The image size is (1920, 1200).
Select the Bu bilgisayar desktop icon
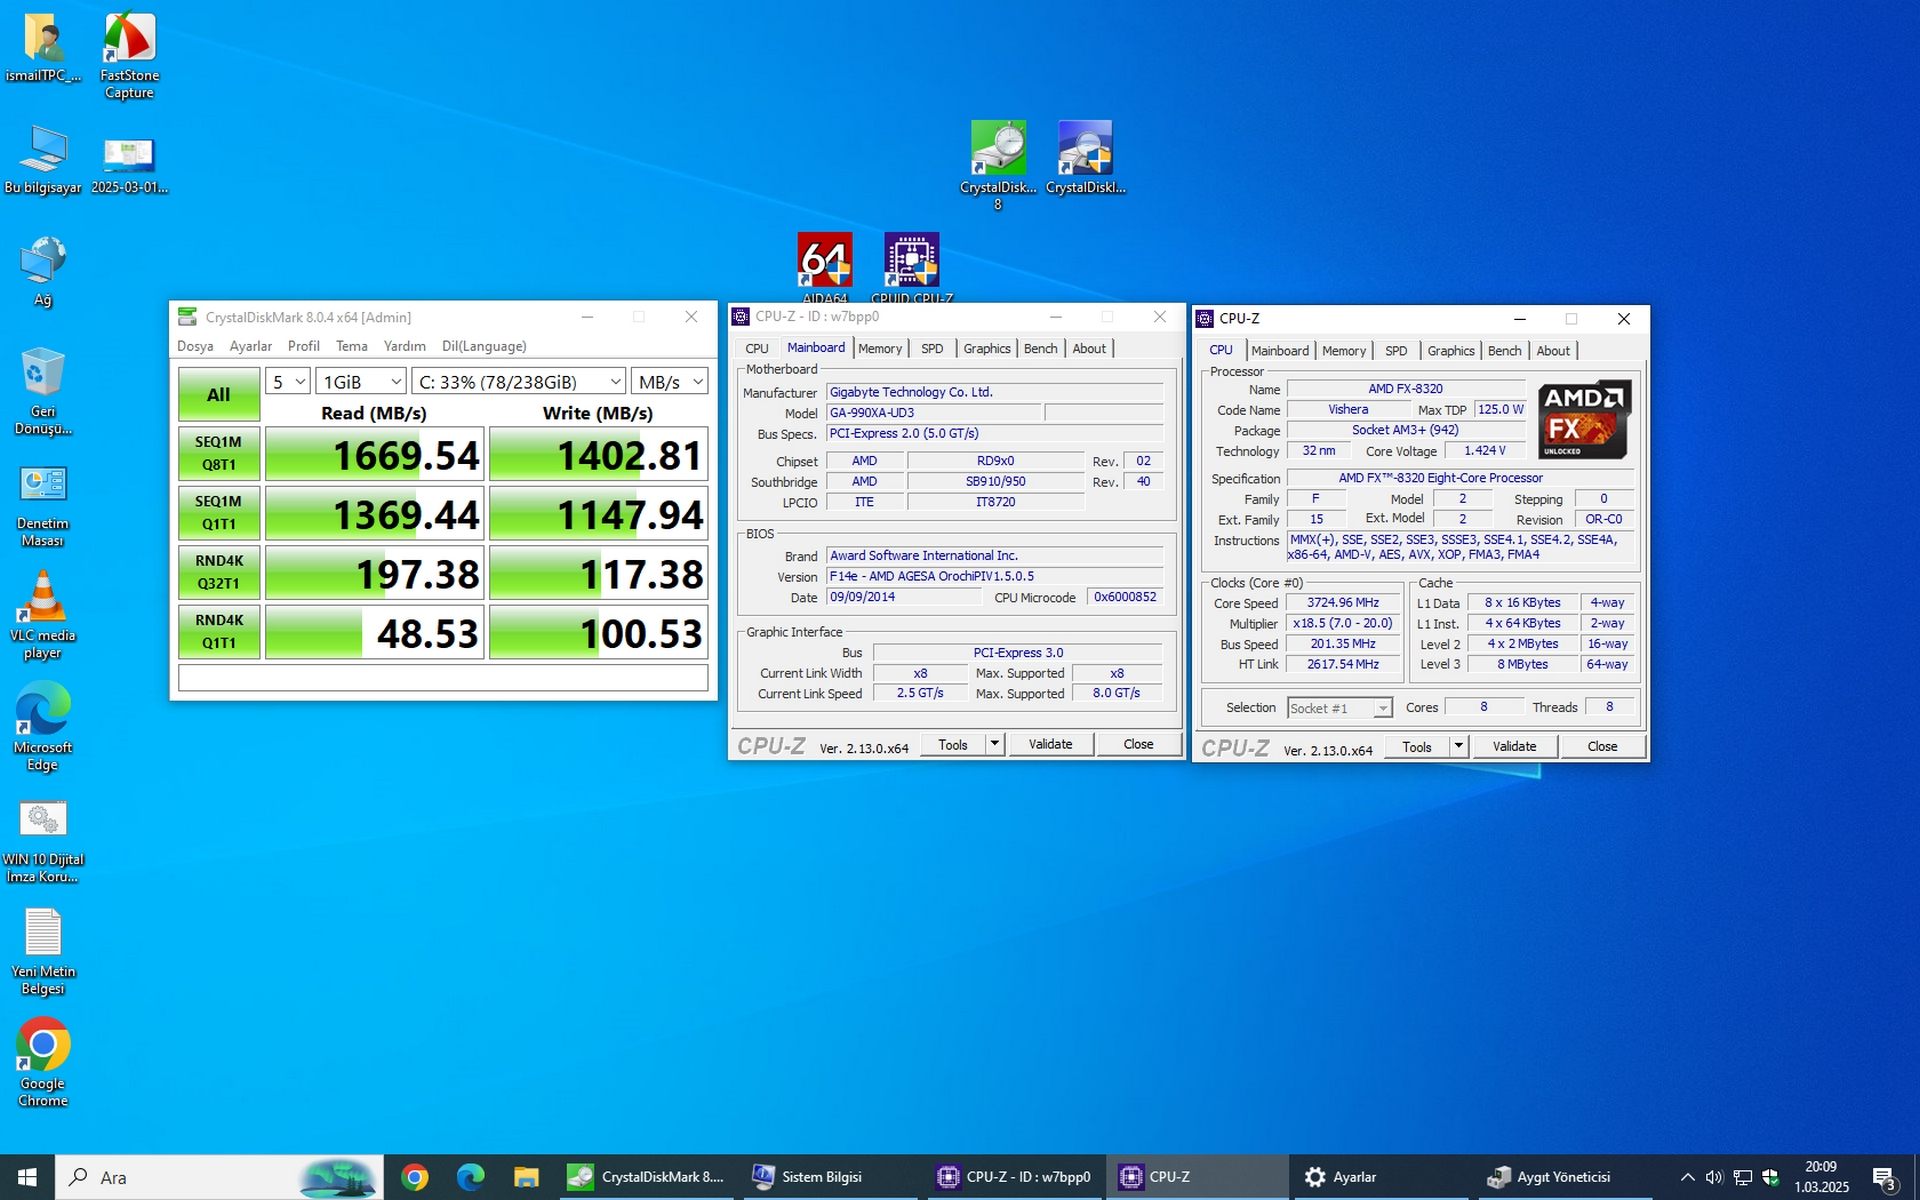[43, 160]
